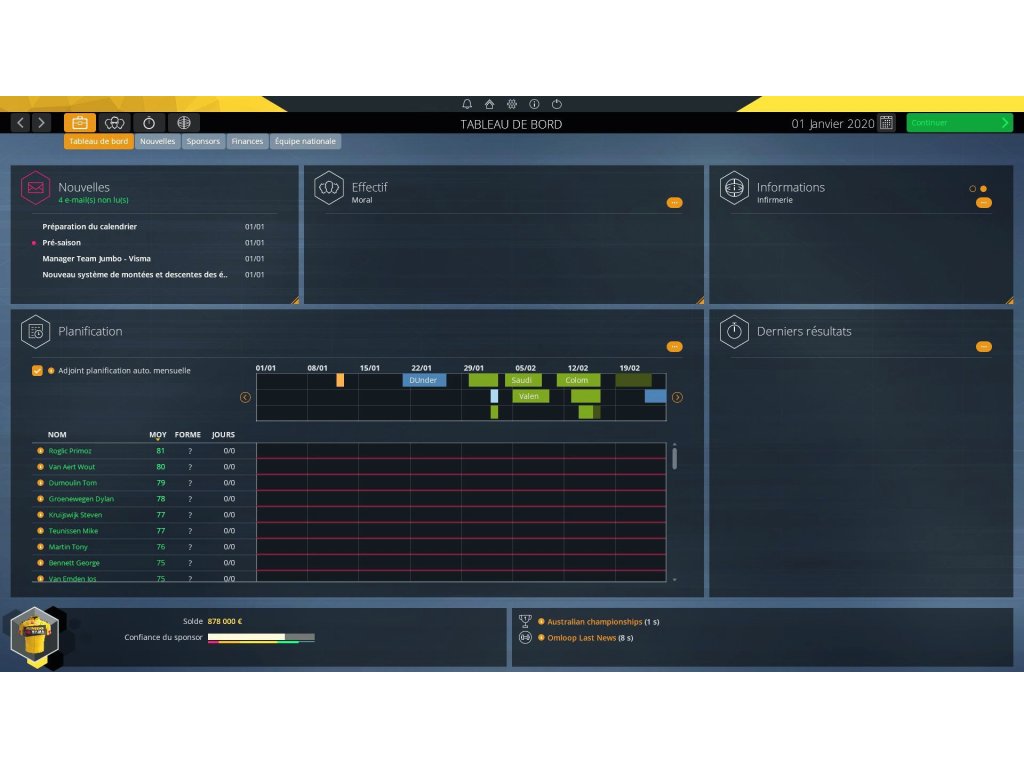Toggle Adjoint planification auto. mensuelle checkbox

[x=37, y=370]
